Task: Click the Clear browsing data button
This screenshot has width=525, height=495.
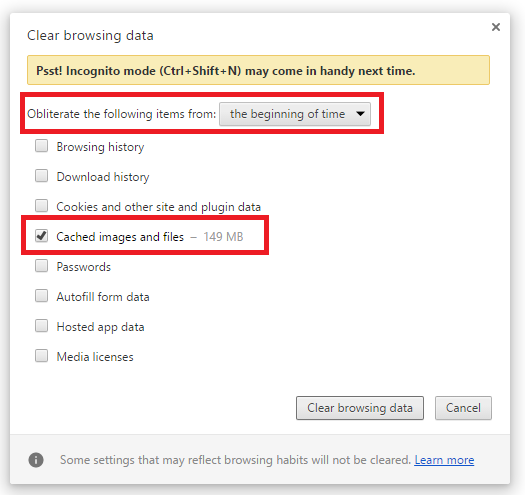Action: 360,408
